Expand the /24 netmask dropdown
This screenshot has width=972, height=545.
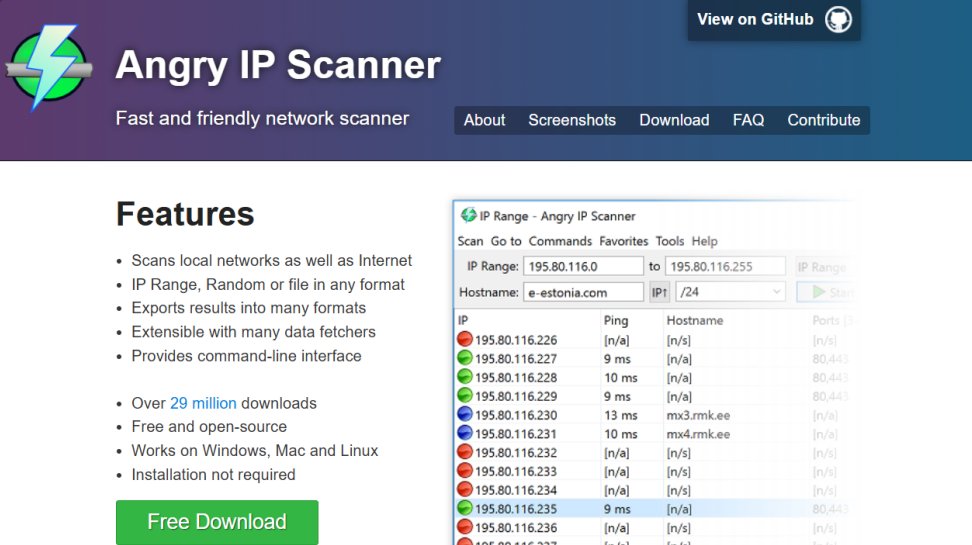730,292
